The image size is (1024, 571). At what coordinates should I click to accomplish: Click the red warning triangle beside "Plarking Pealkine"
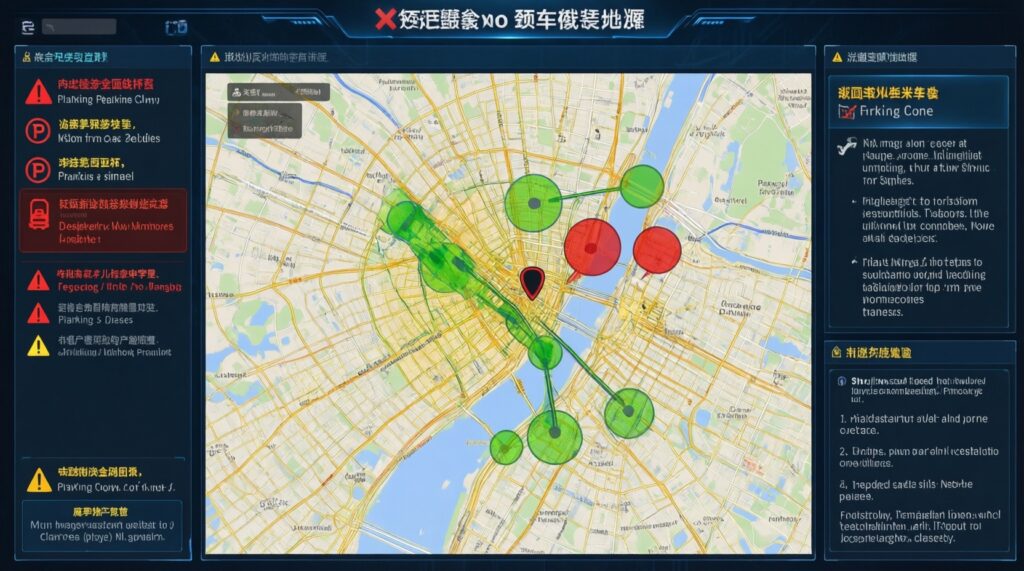pos(38,92)
